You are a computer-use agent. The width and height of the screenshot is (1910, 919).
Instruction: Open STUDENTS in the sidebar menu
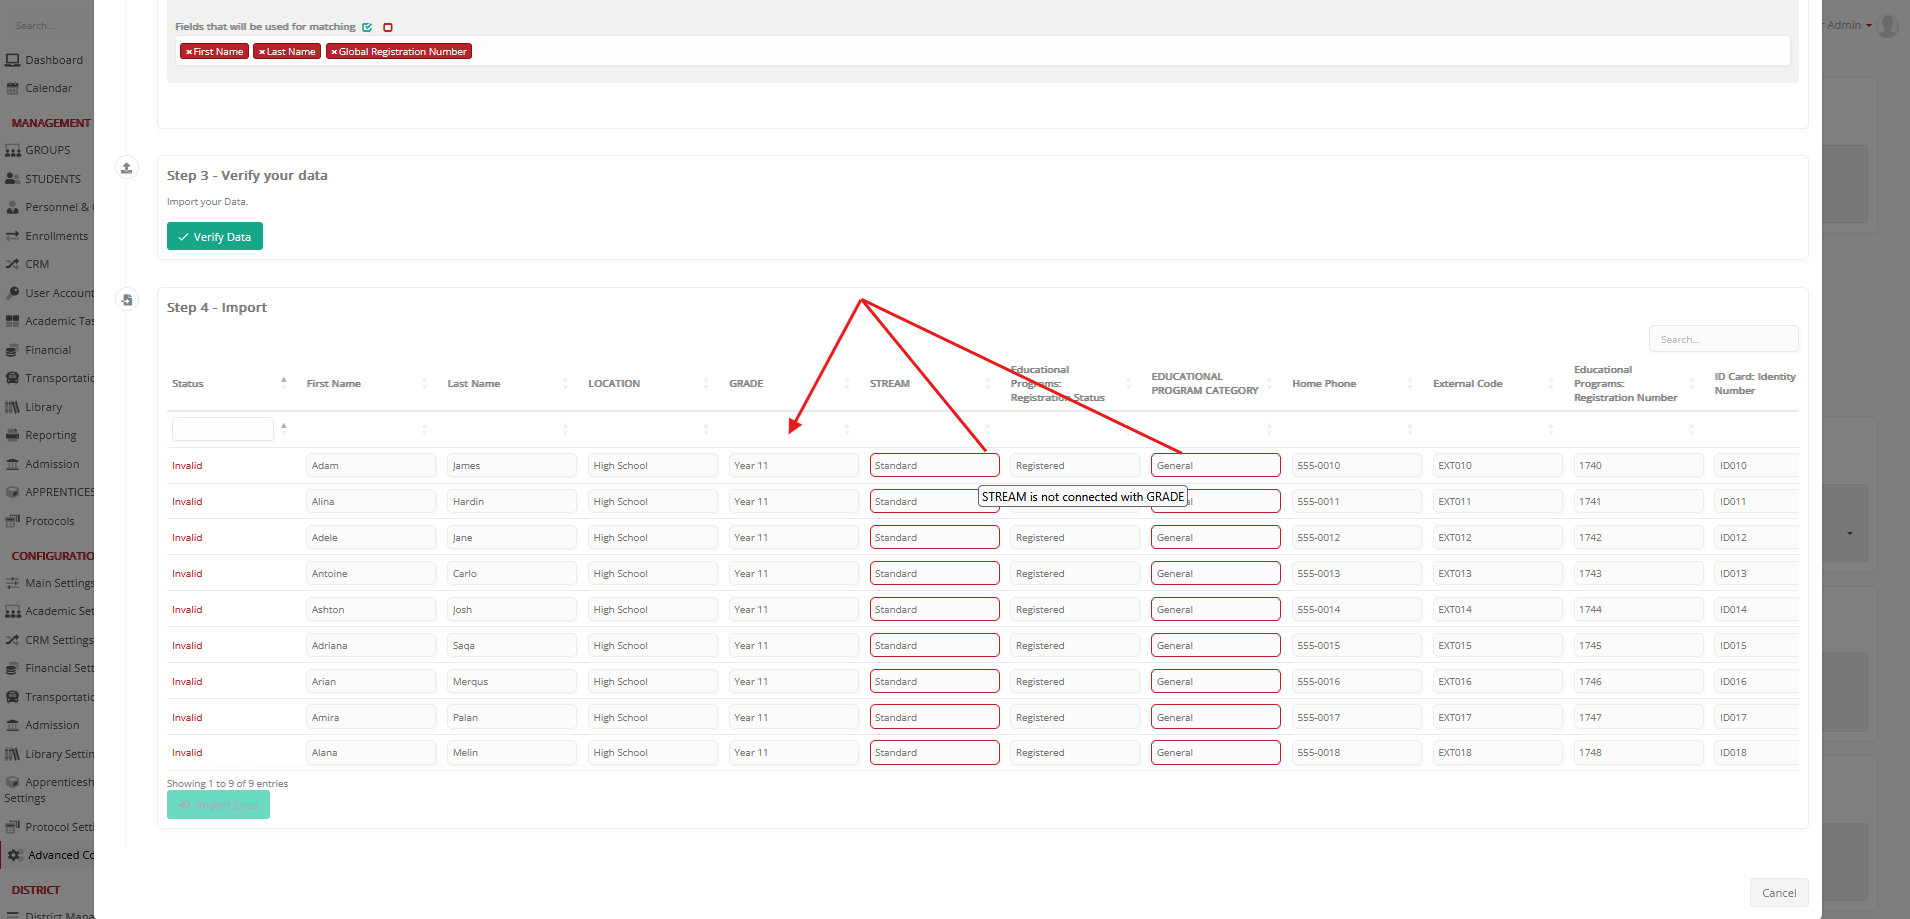pos(52,179)
